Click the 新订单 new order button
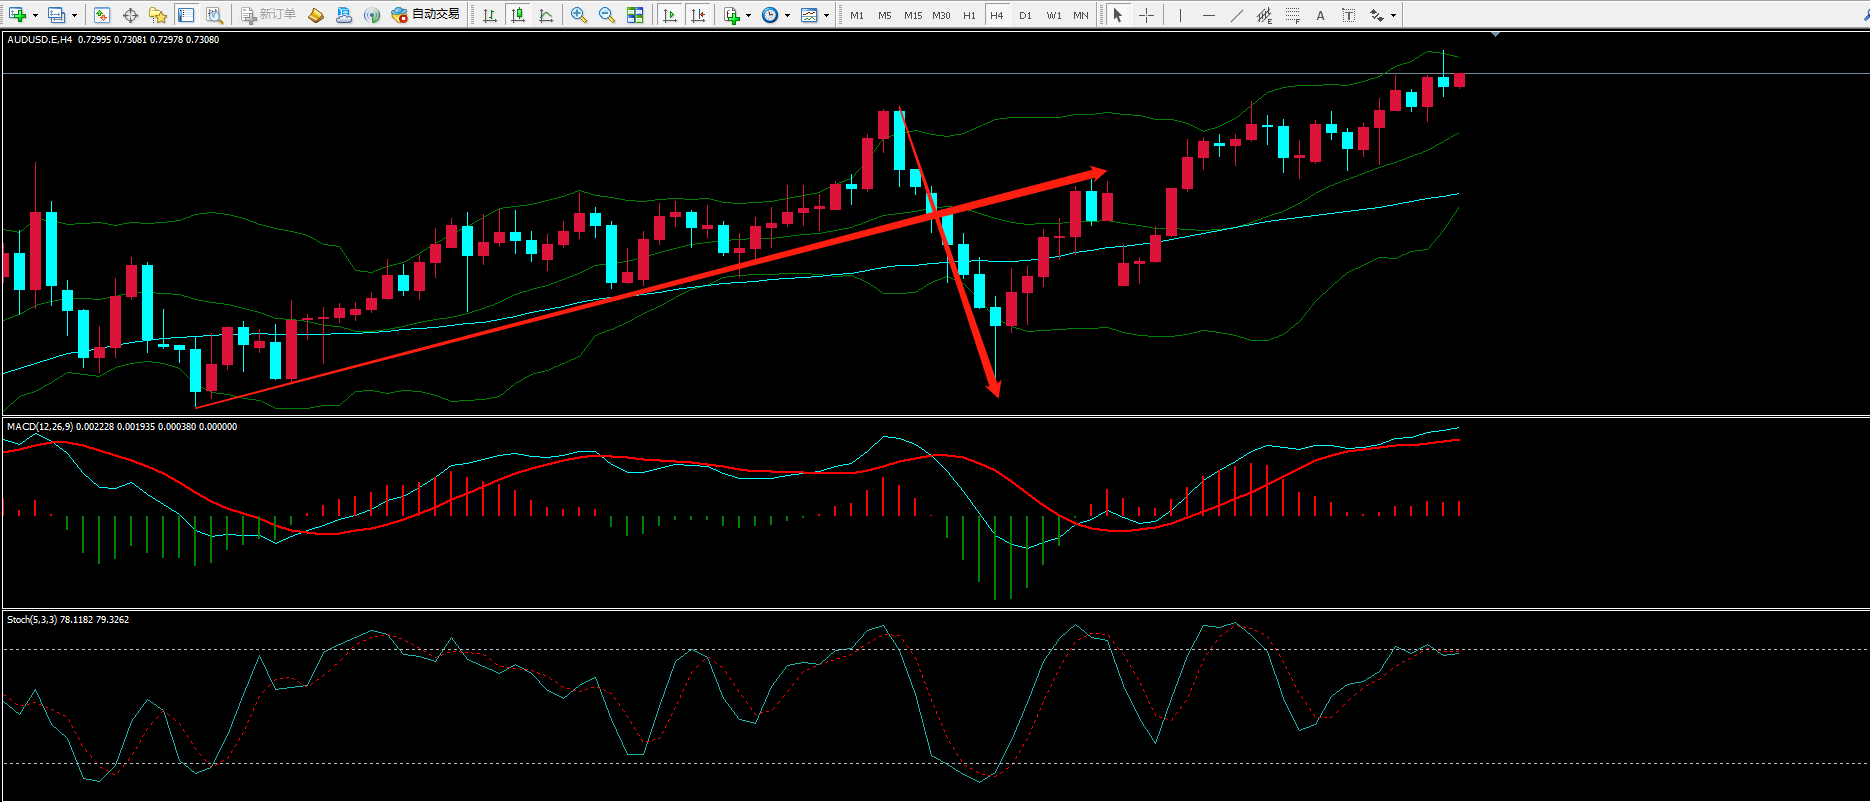 [268, 15]
